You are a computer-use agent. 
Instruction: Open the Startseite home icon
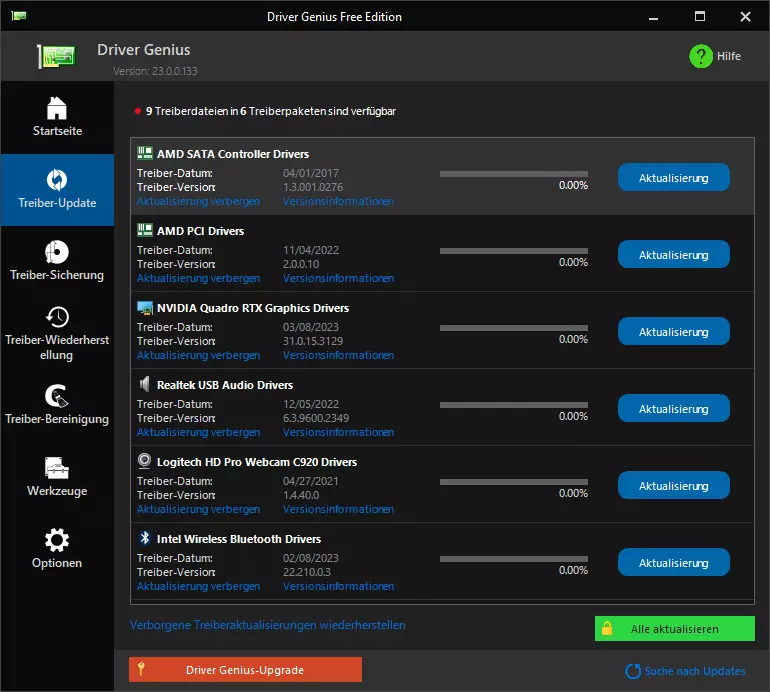57,108
